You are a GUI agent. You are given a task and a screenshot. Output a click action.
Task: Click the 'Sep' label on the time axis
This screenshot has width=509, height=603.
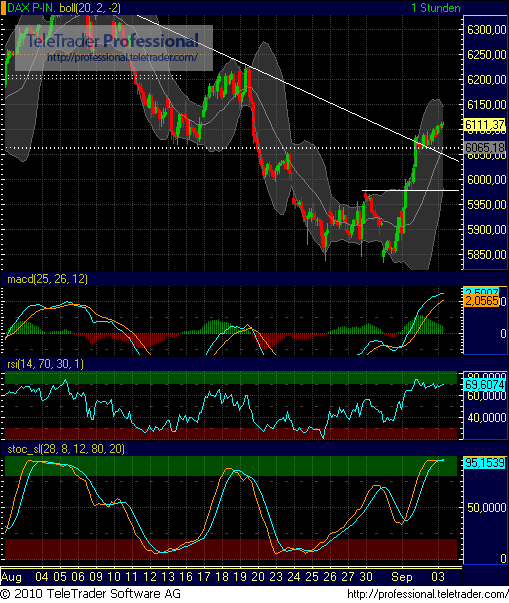click(402, 577)
